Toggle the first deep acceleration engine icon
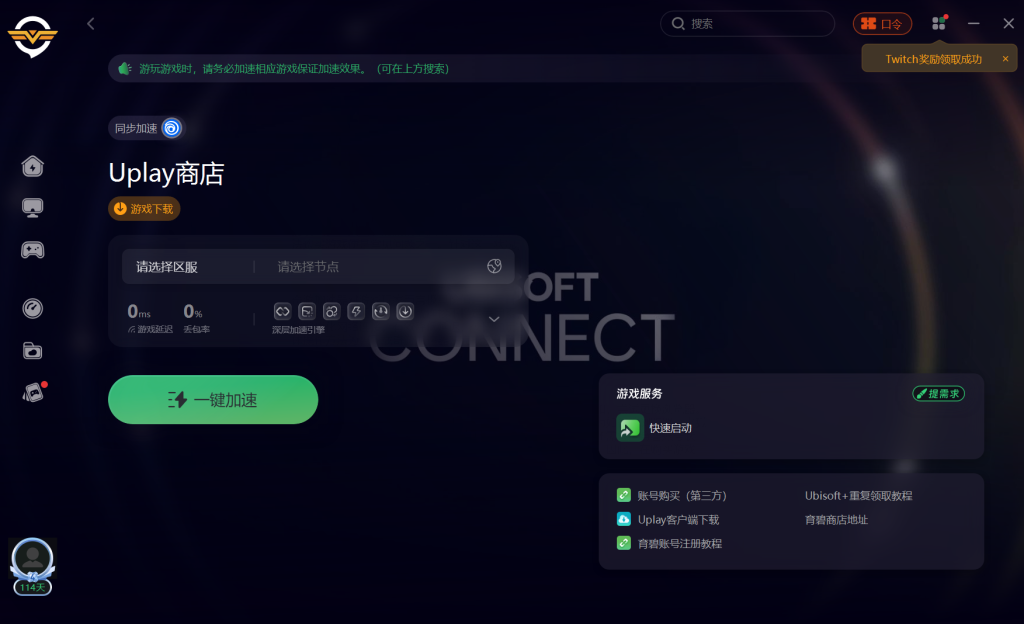The width and height of the screenshot is (1024, 624). pyautogui.click(x=282, y=311)
